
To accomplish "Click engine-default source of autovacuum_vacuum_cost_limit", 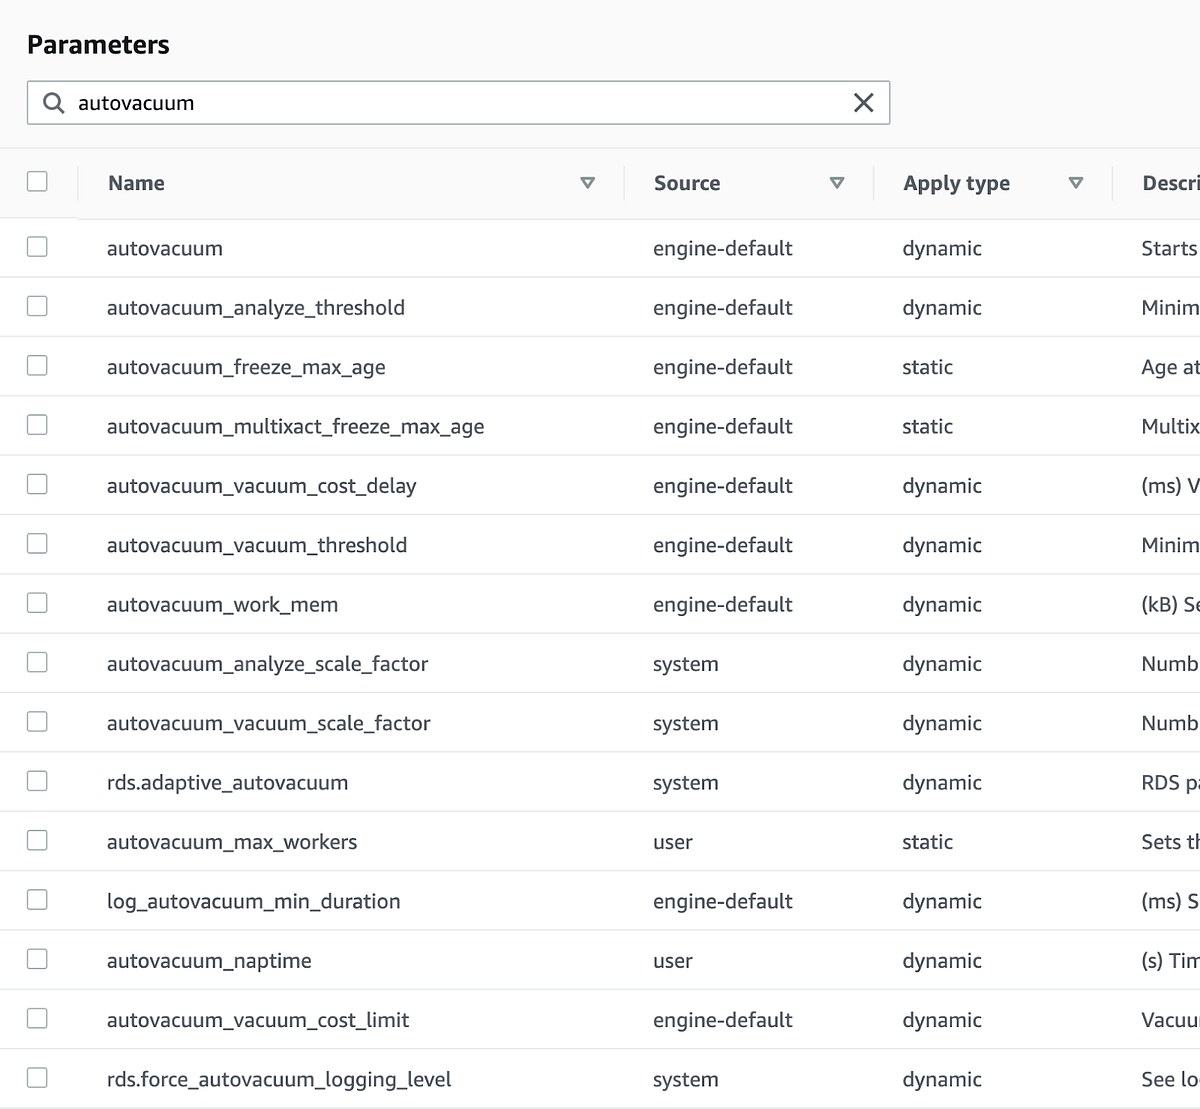I will click(723, 1020).
